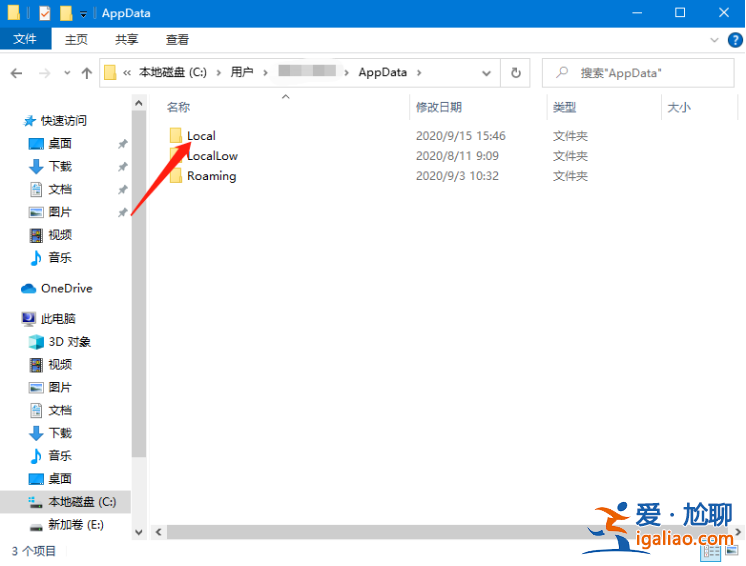Open recent locations dropdown
The width and height of the screenshot is (746, 566).
[67, 73]
